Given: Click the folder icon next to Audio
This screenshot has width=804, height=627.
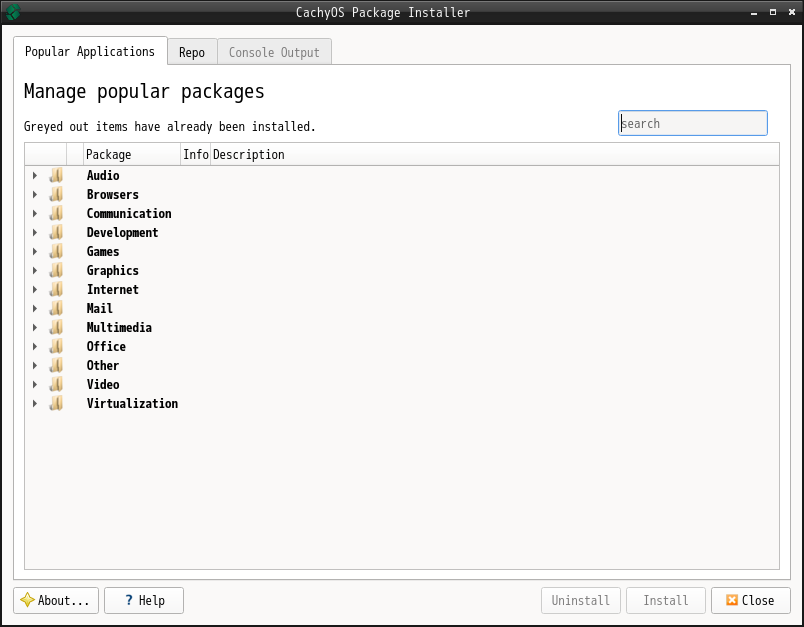Looking at the screenshot, I should tap(56, 175).
